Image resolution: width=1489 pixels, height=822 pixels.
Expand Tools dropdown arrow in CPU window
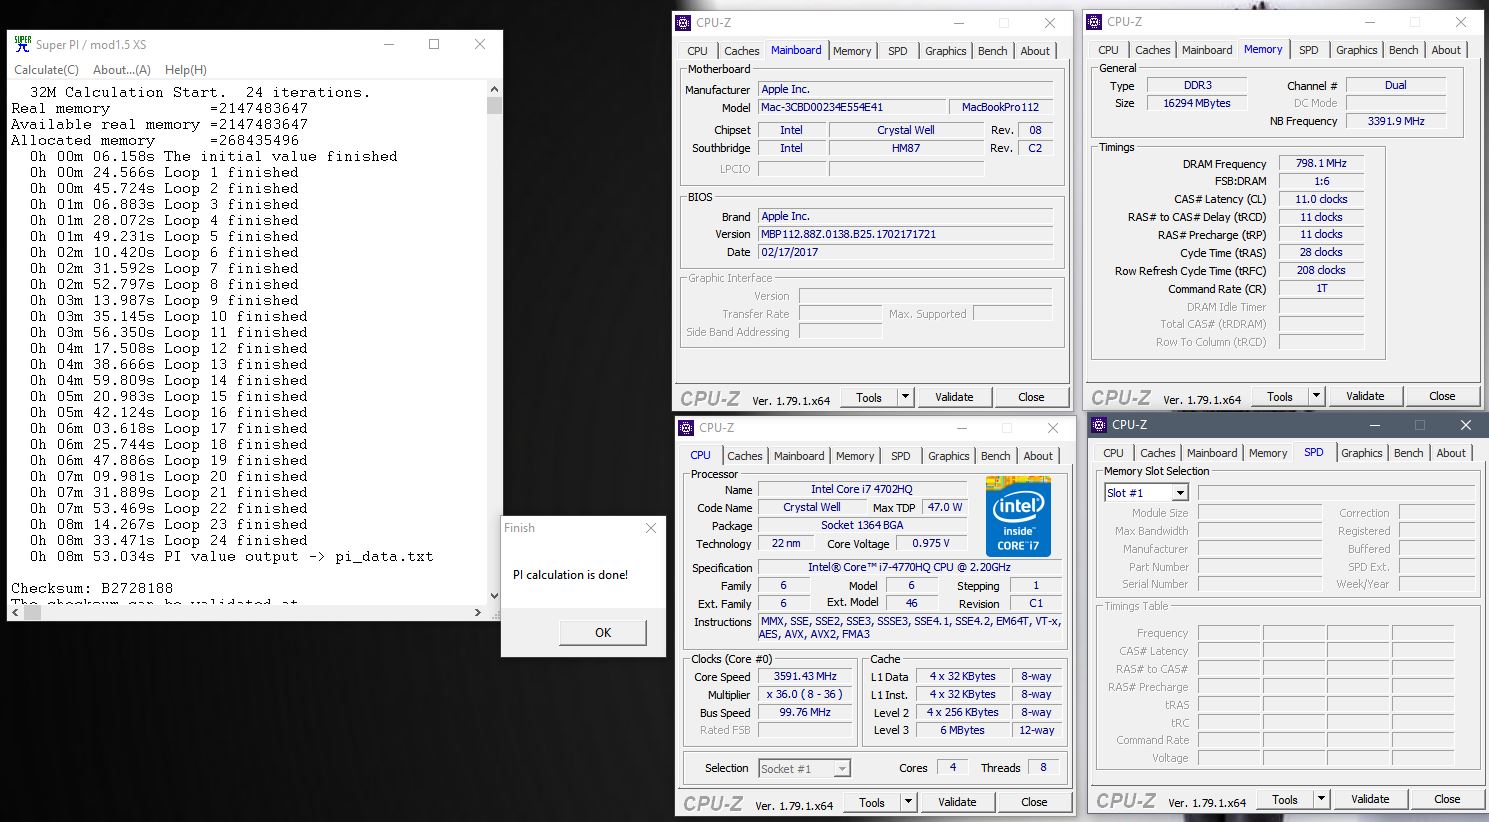tap(908, 802)
